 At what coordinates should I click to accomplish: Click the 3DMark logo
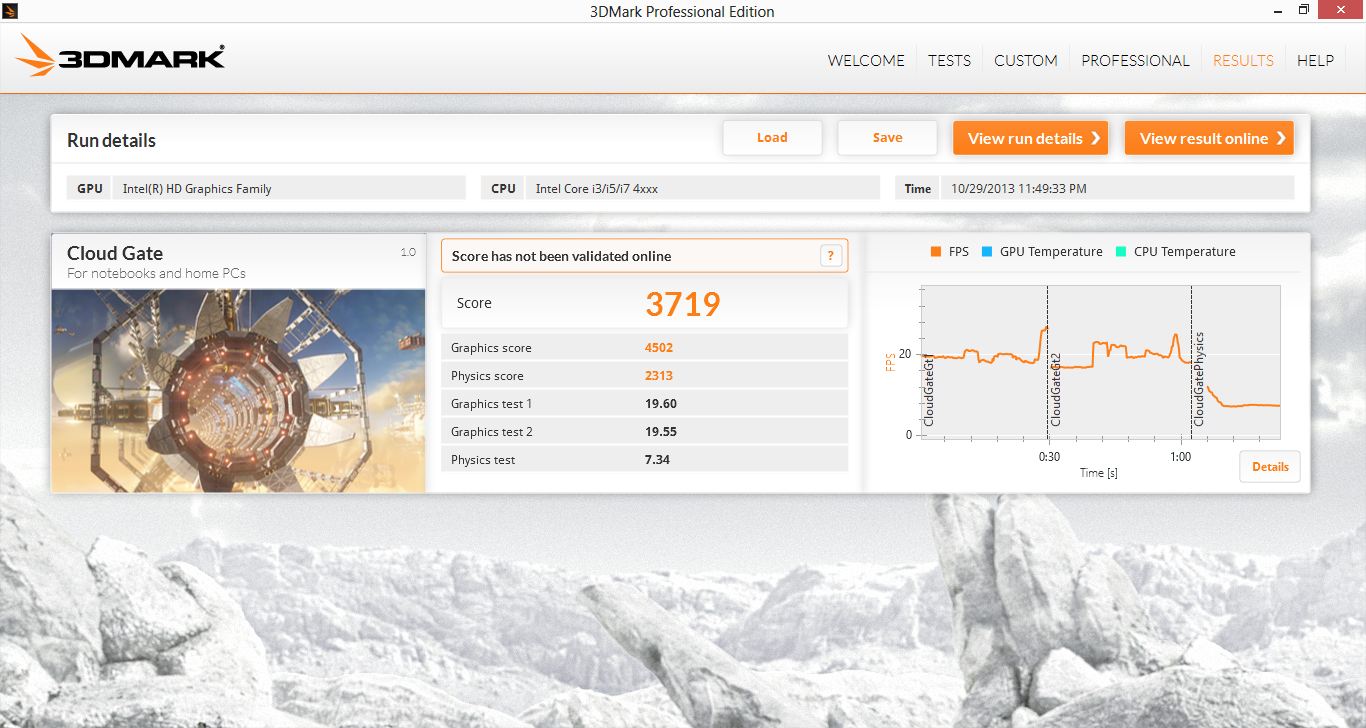[120, 56]
